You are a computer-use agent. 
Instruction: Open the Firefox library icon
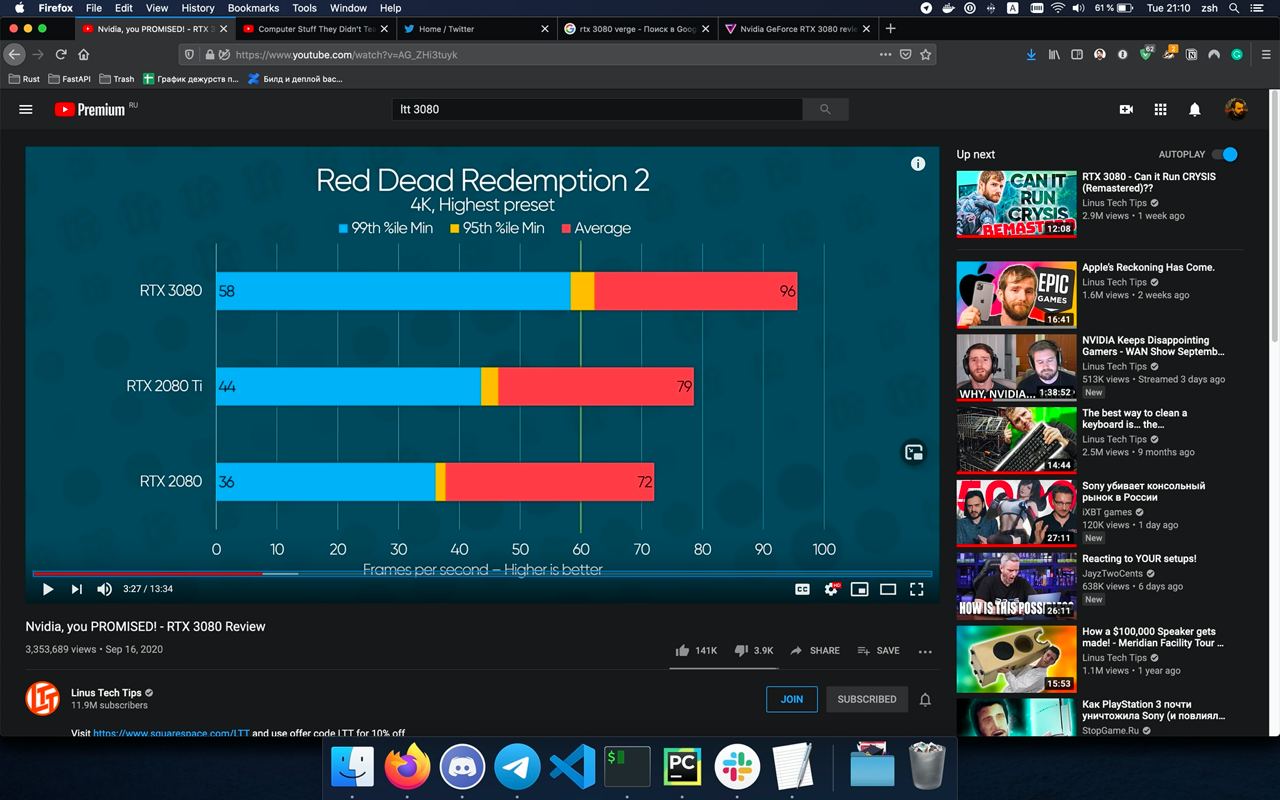1054,54
